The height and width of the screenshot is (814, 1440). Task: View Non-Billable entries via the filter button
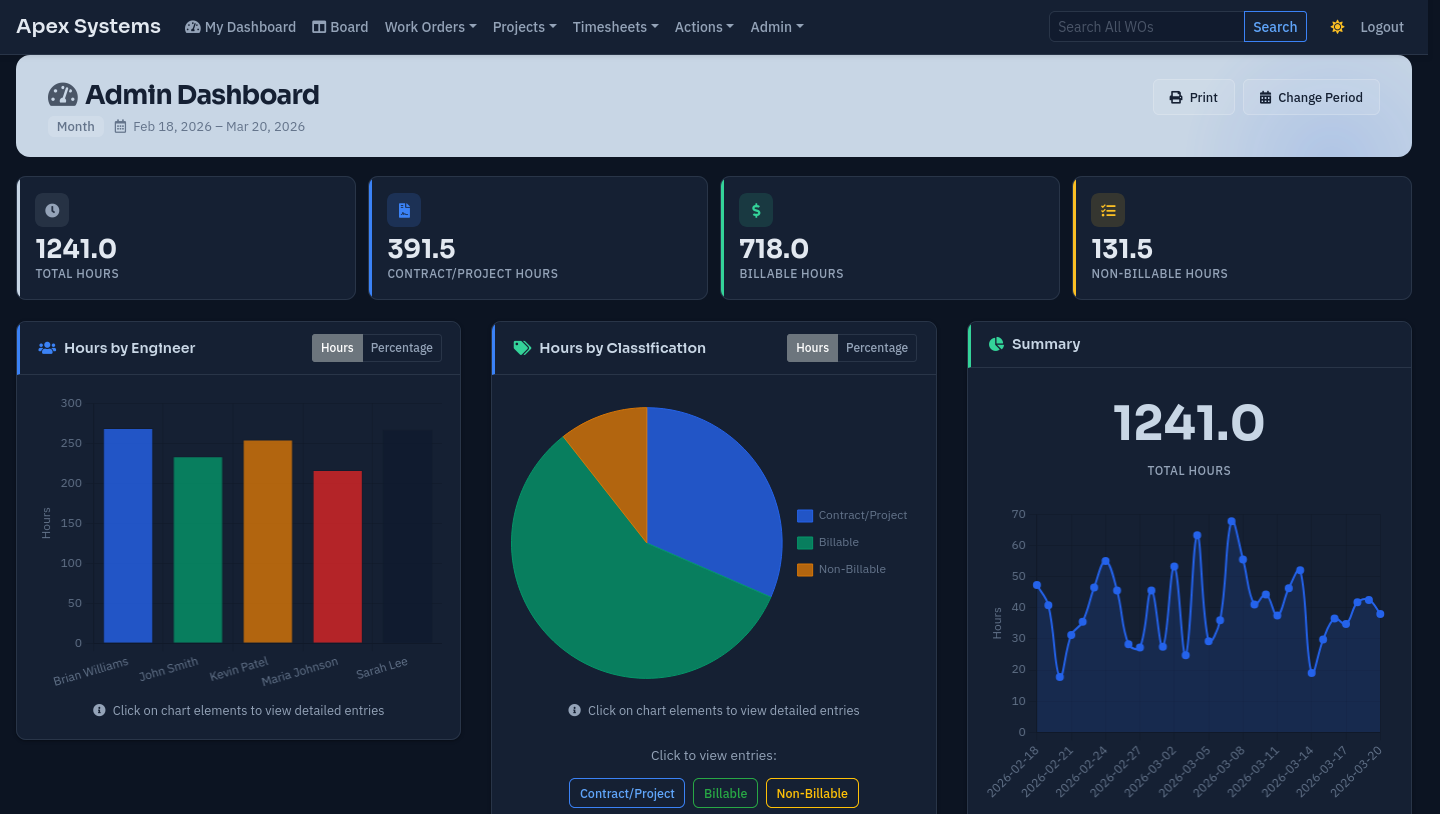coord(812,792)
